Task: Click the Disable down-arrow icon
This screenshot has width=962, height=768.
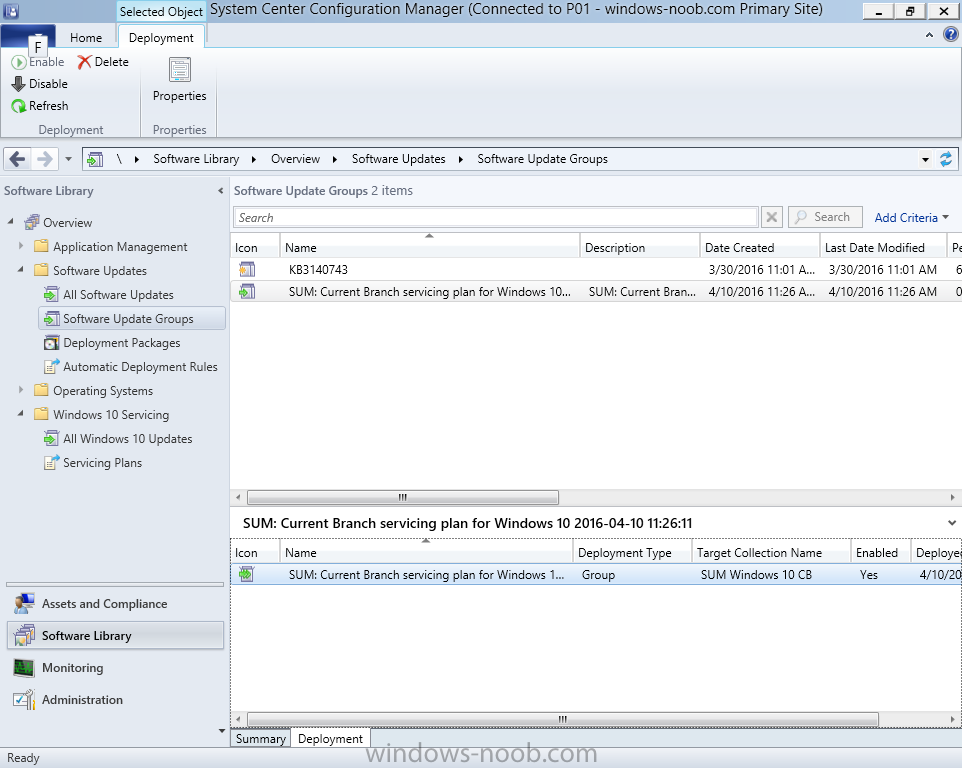Action: [x=18, y=84]
